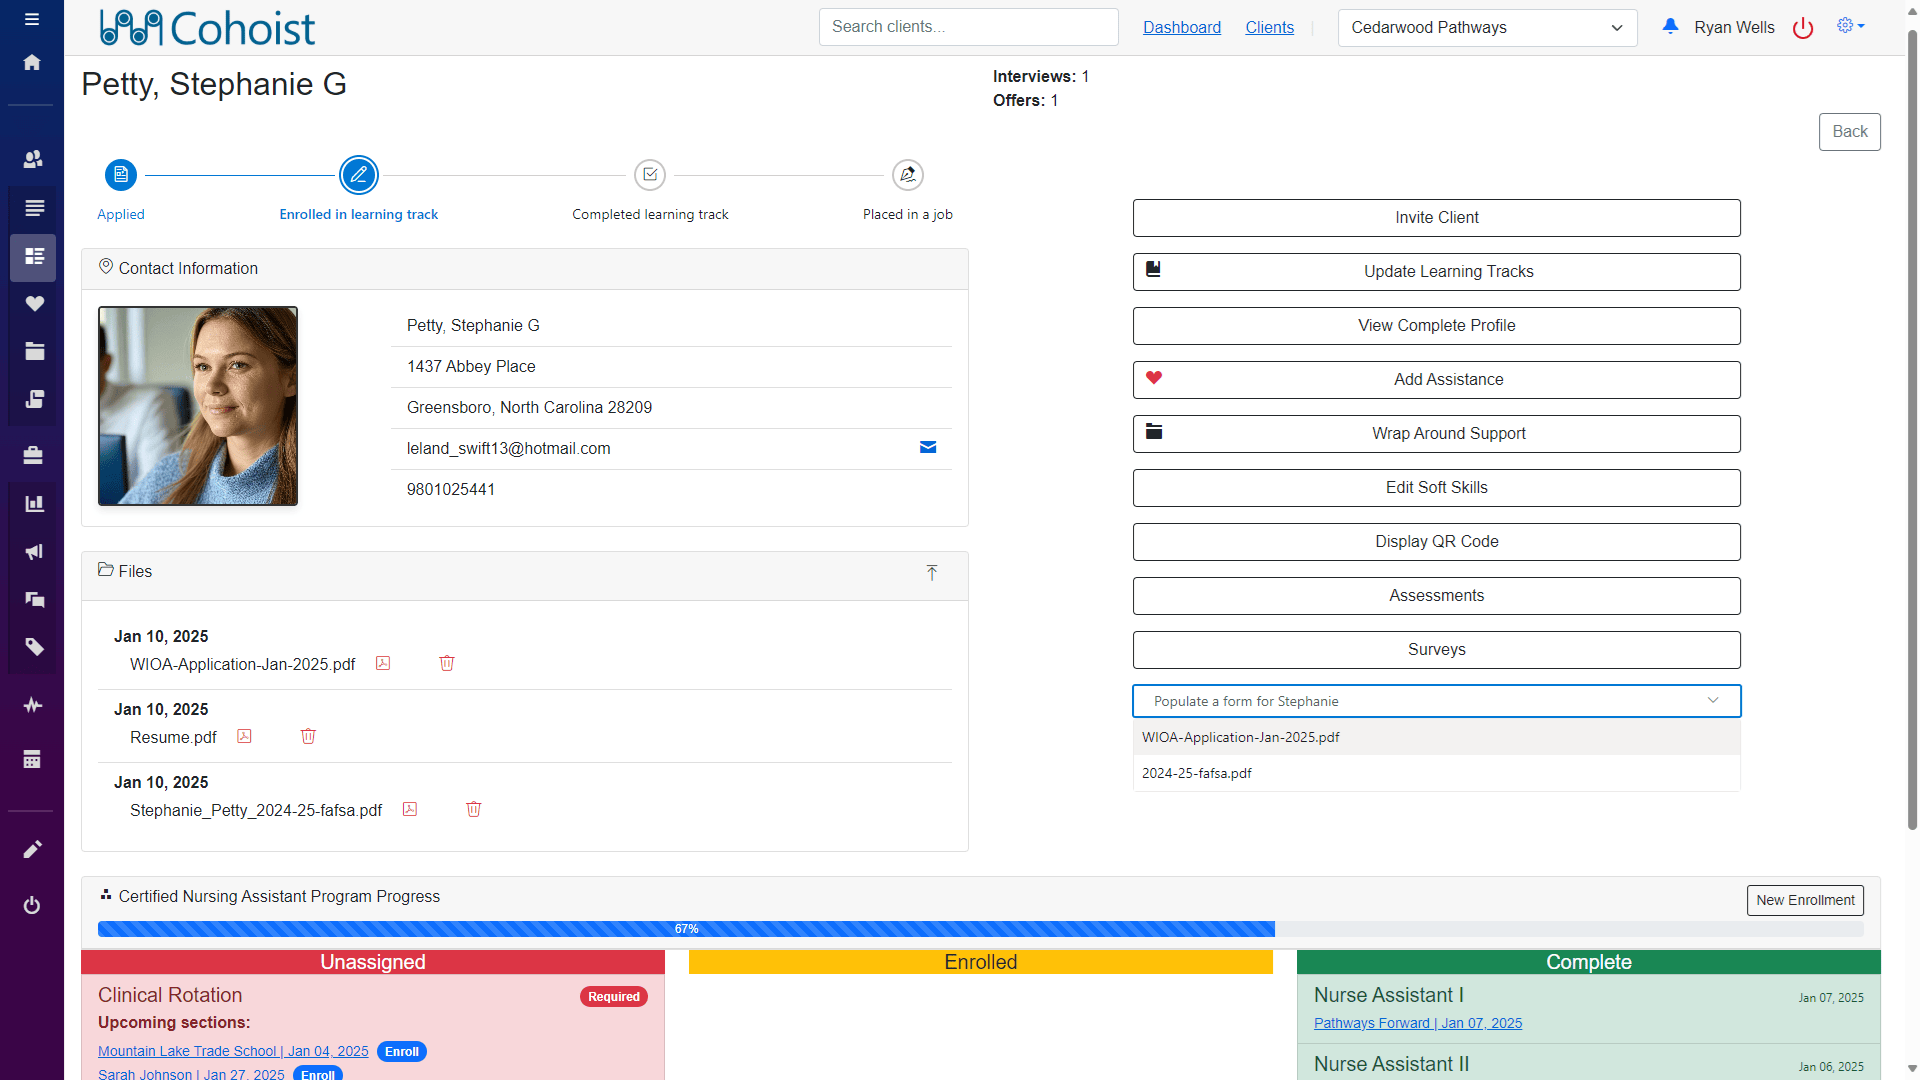The height and width of the screenshot is (1080, 1920).
Task: Click the Update Learning Tracks button
Action: point(1436,272)
